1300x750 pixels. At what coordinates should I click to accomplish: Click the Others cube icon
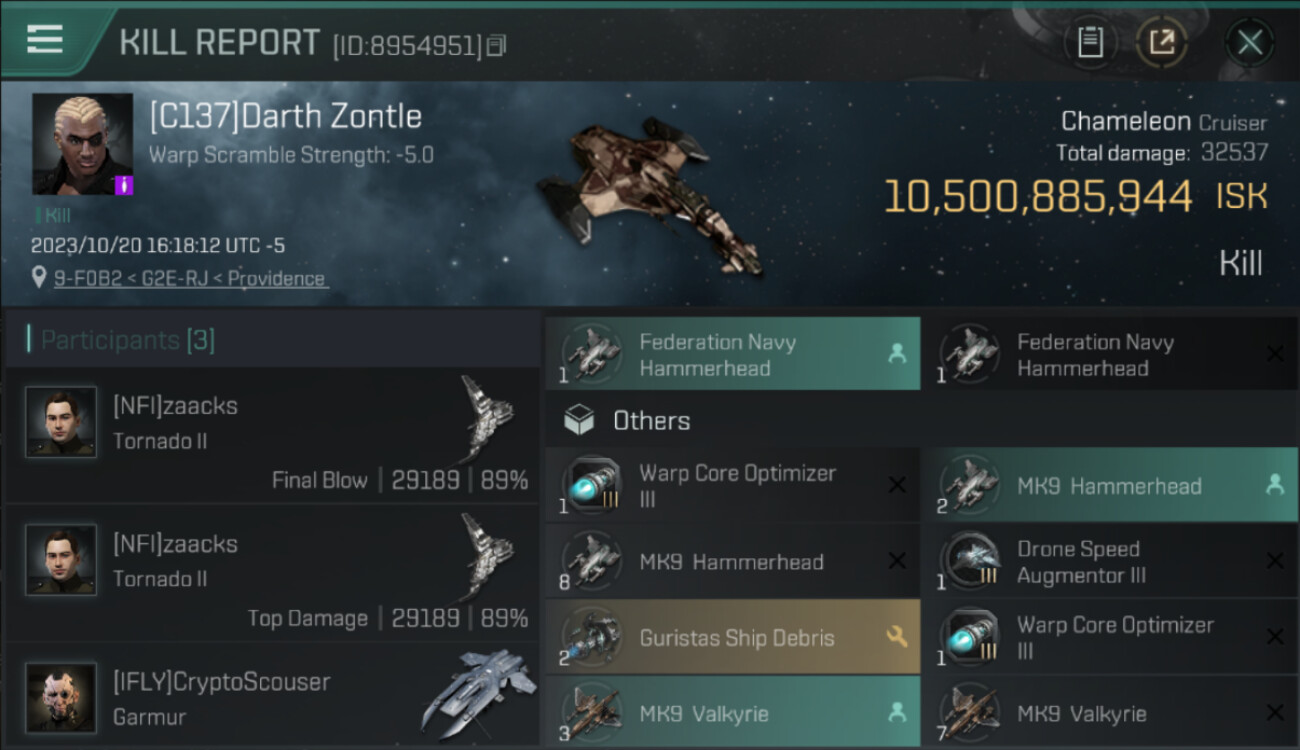pyautogui.click(x=579, y=420)
